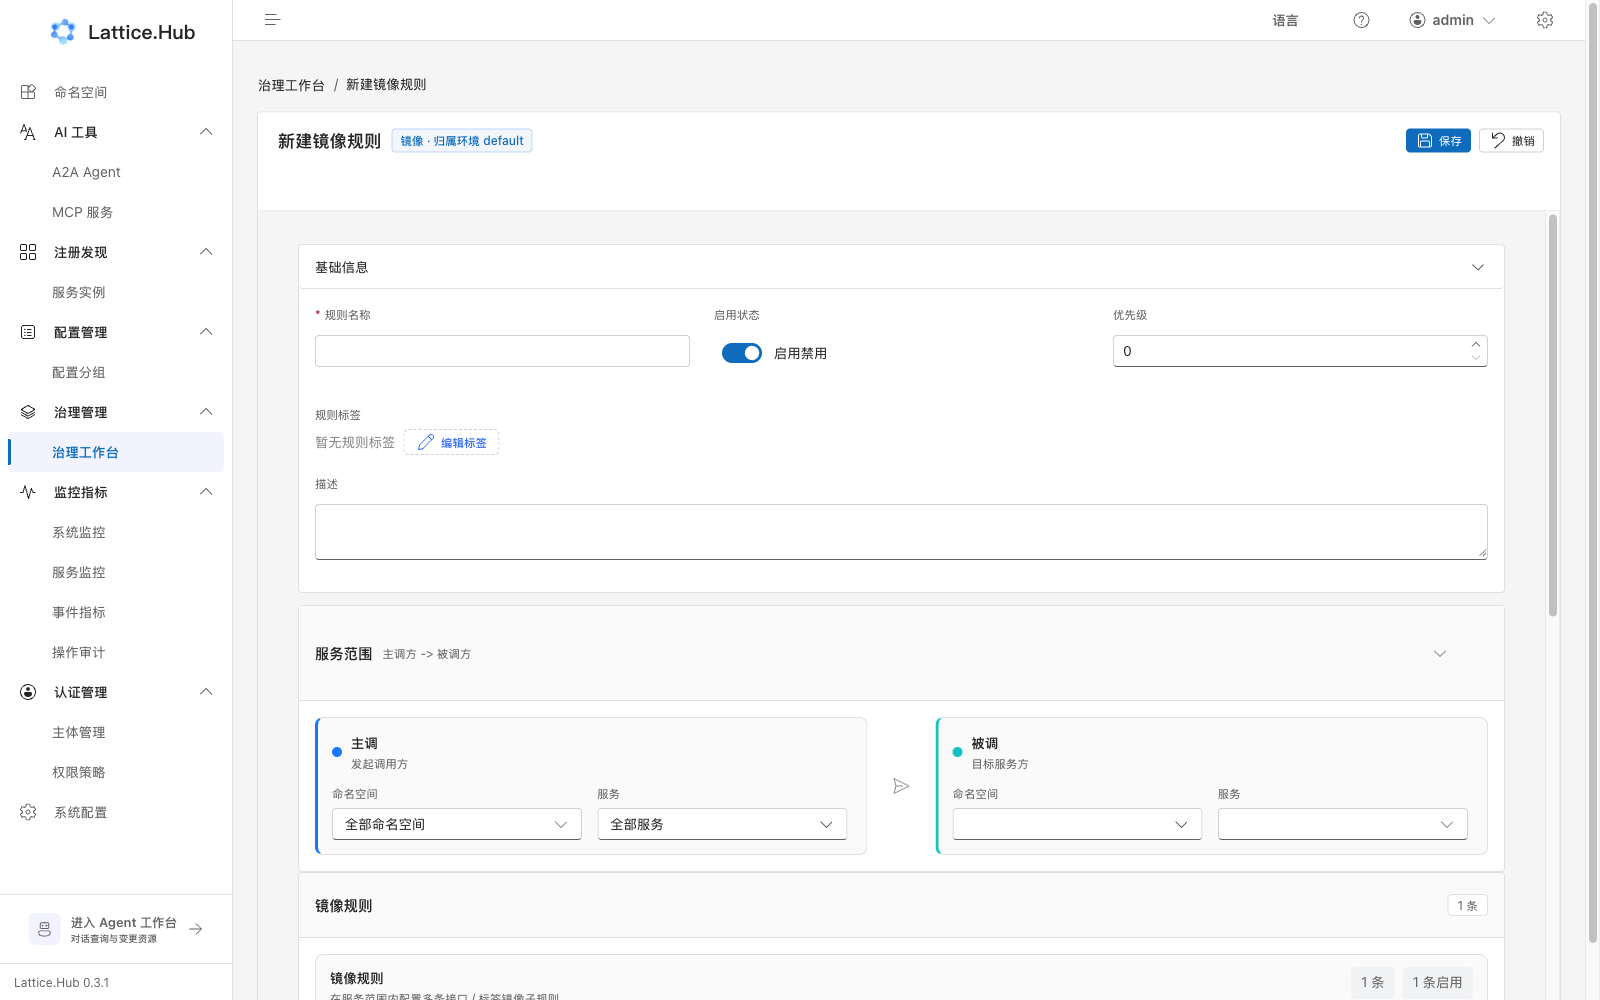Collapse the 监控指标 menu group
This screenshot has height=1000, width=1600.
[206, 492]
